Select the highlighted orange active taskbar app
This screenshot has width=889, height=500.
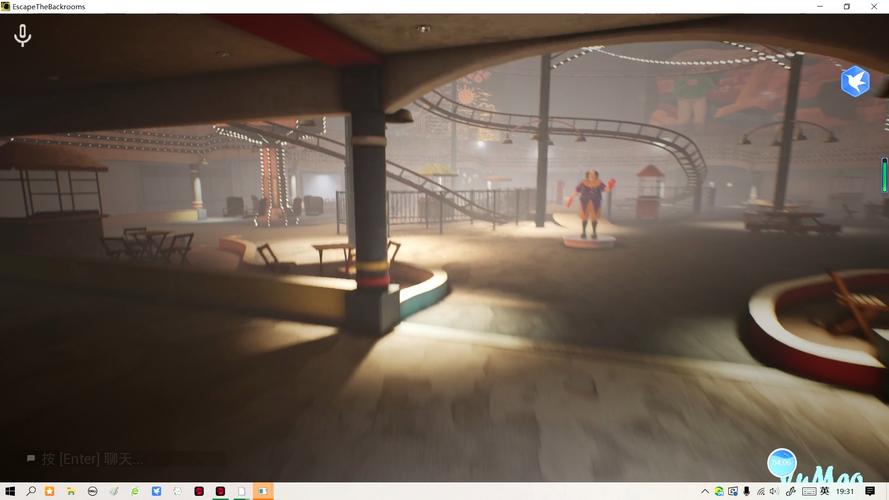tap(263, 491)
